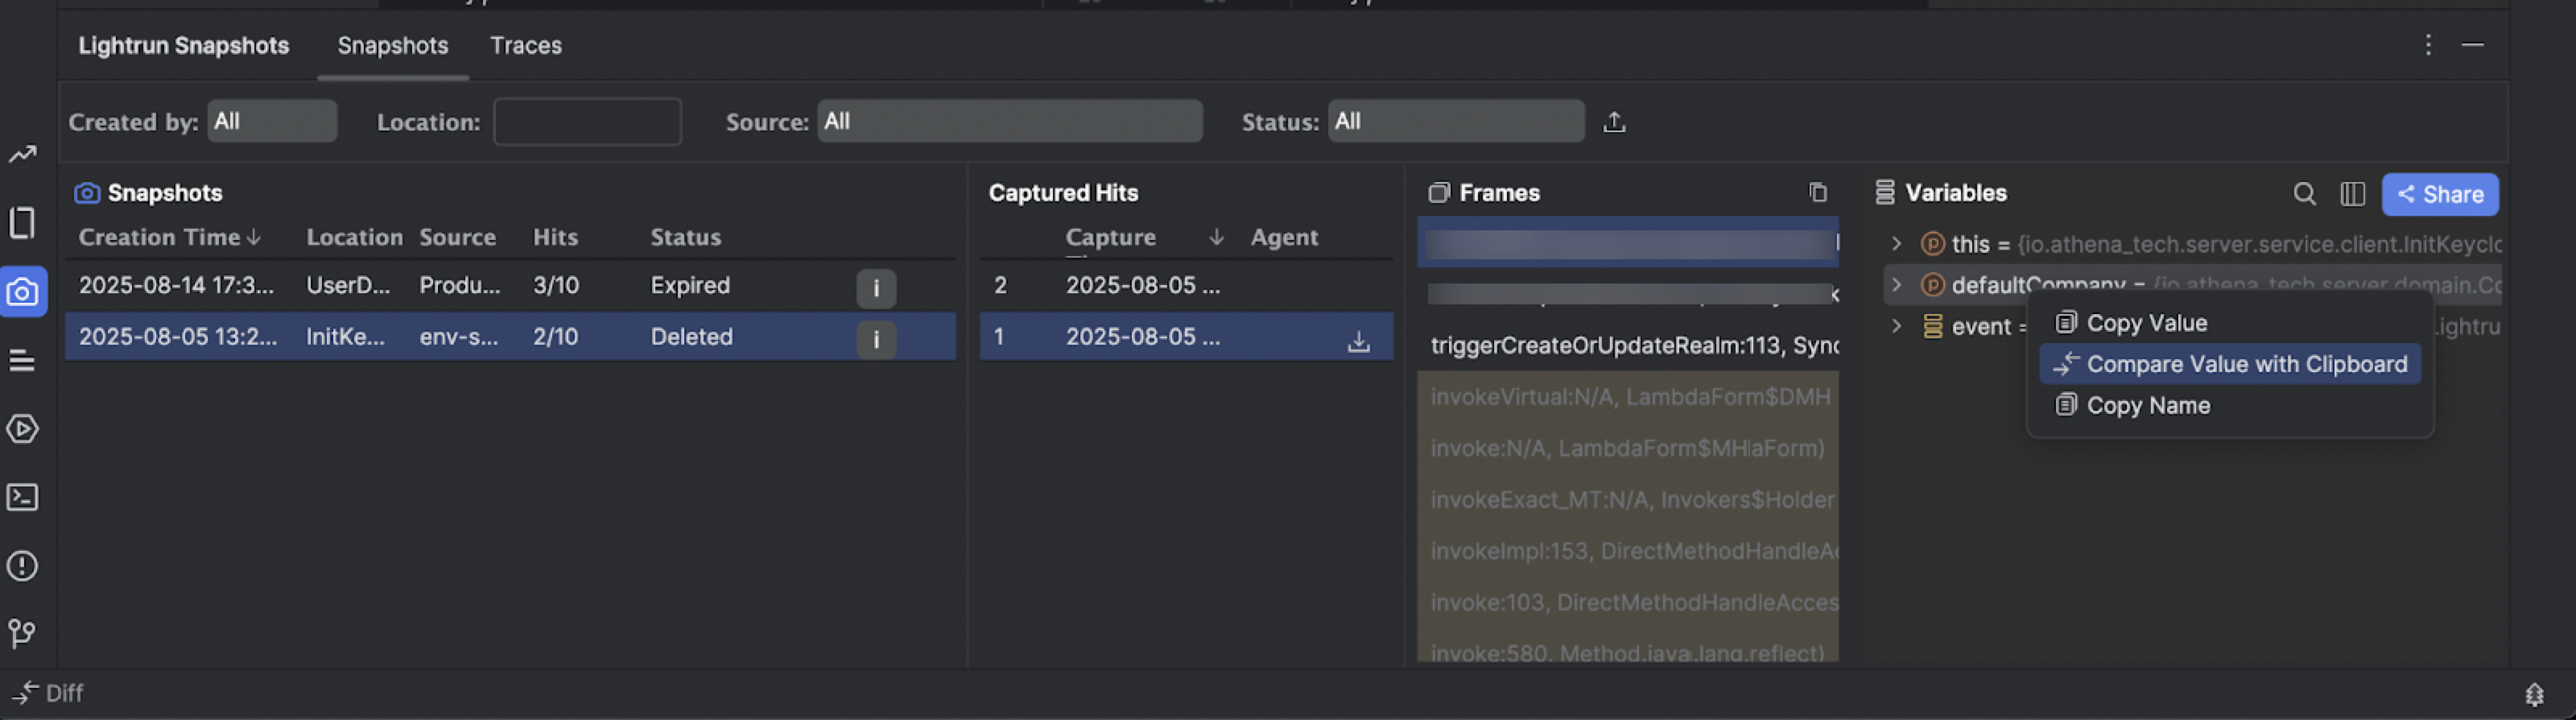Open the Terminal tool window icon

tap(23, 497)
